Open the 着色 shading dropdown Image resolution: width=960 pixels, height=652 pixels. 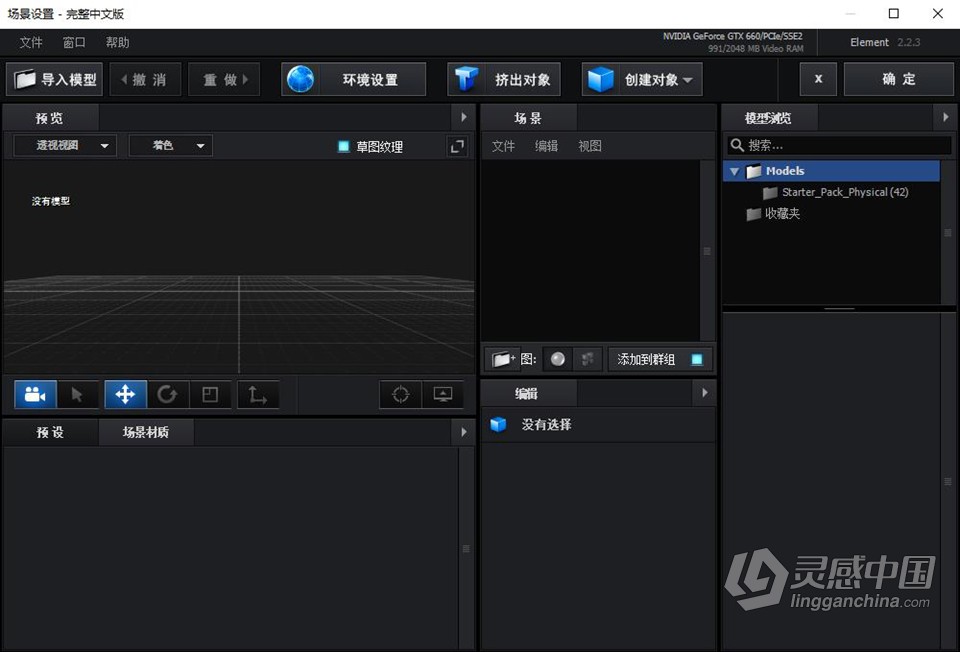click(x=171, y=146)
